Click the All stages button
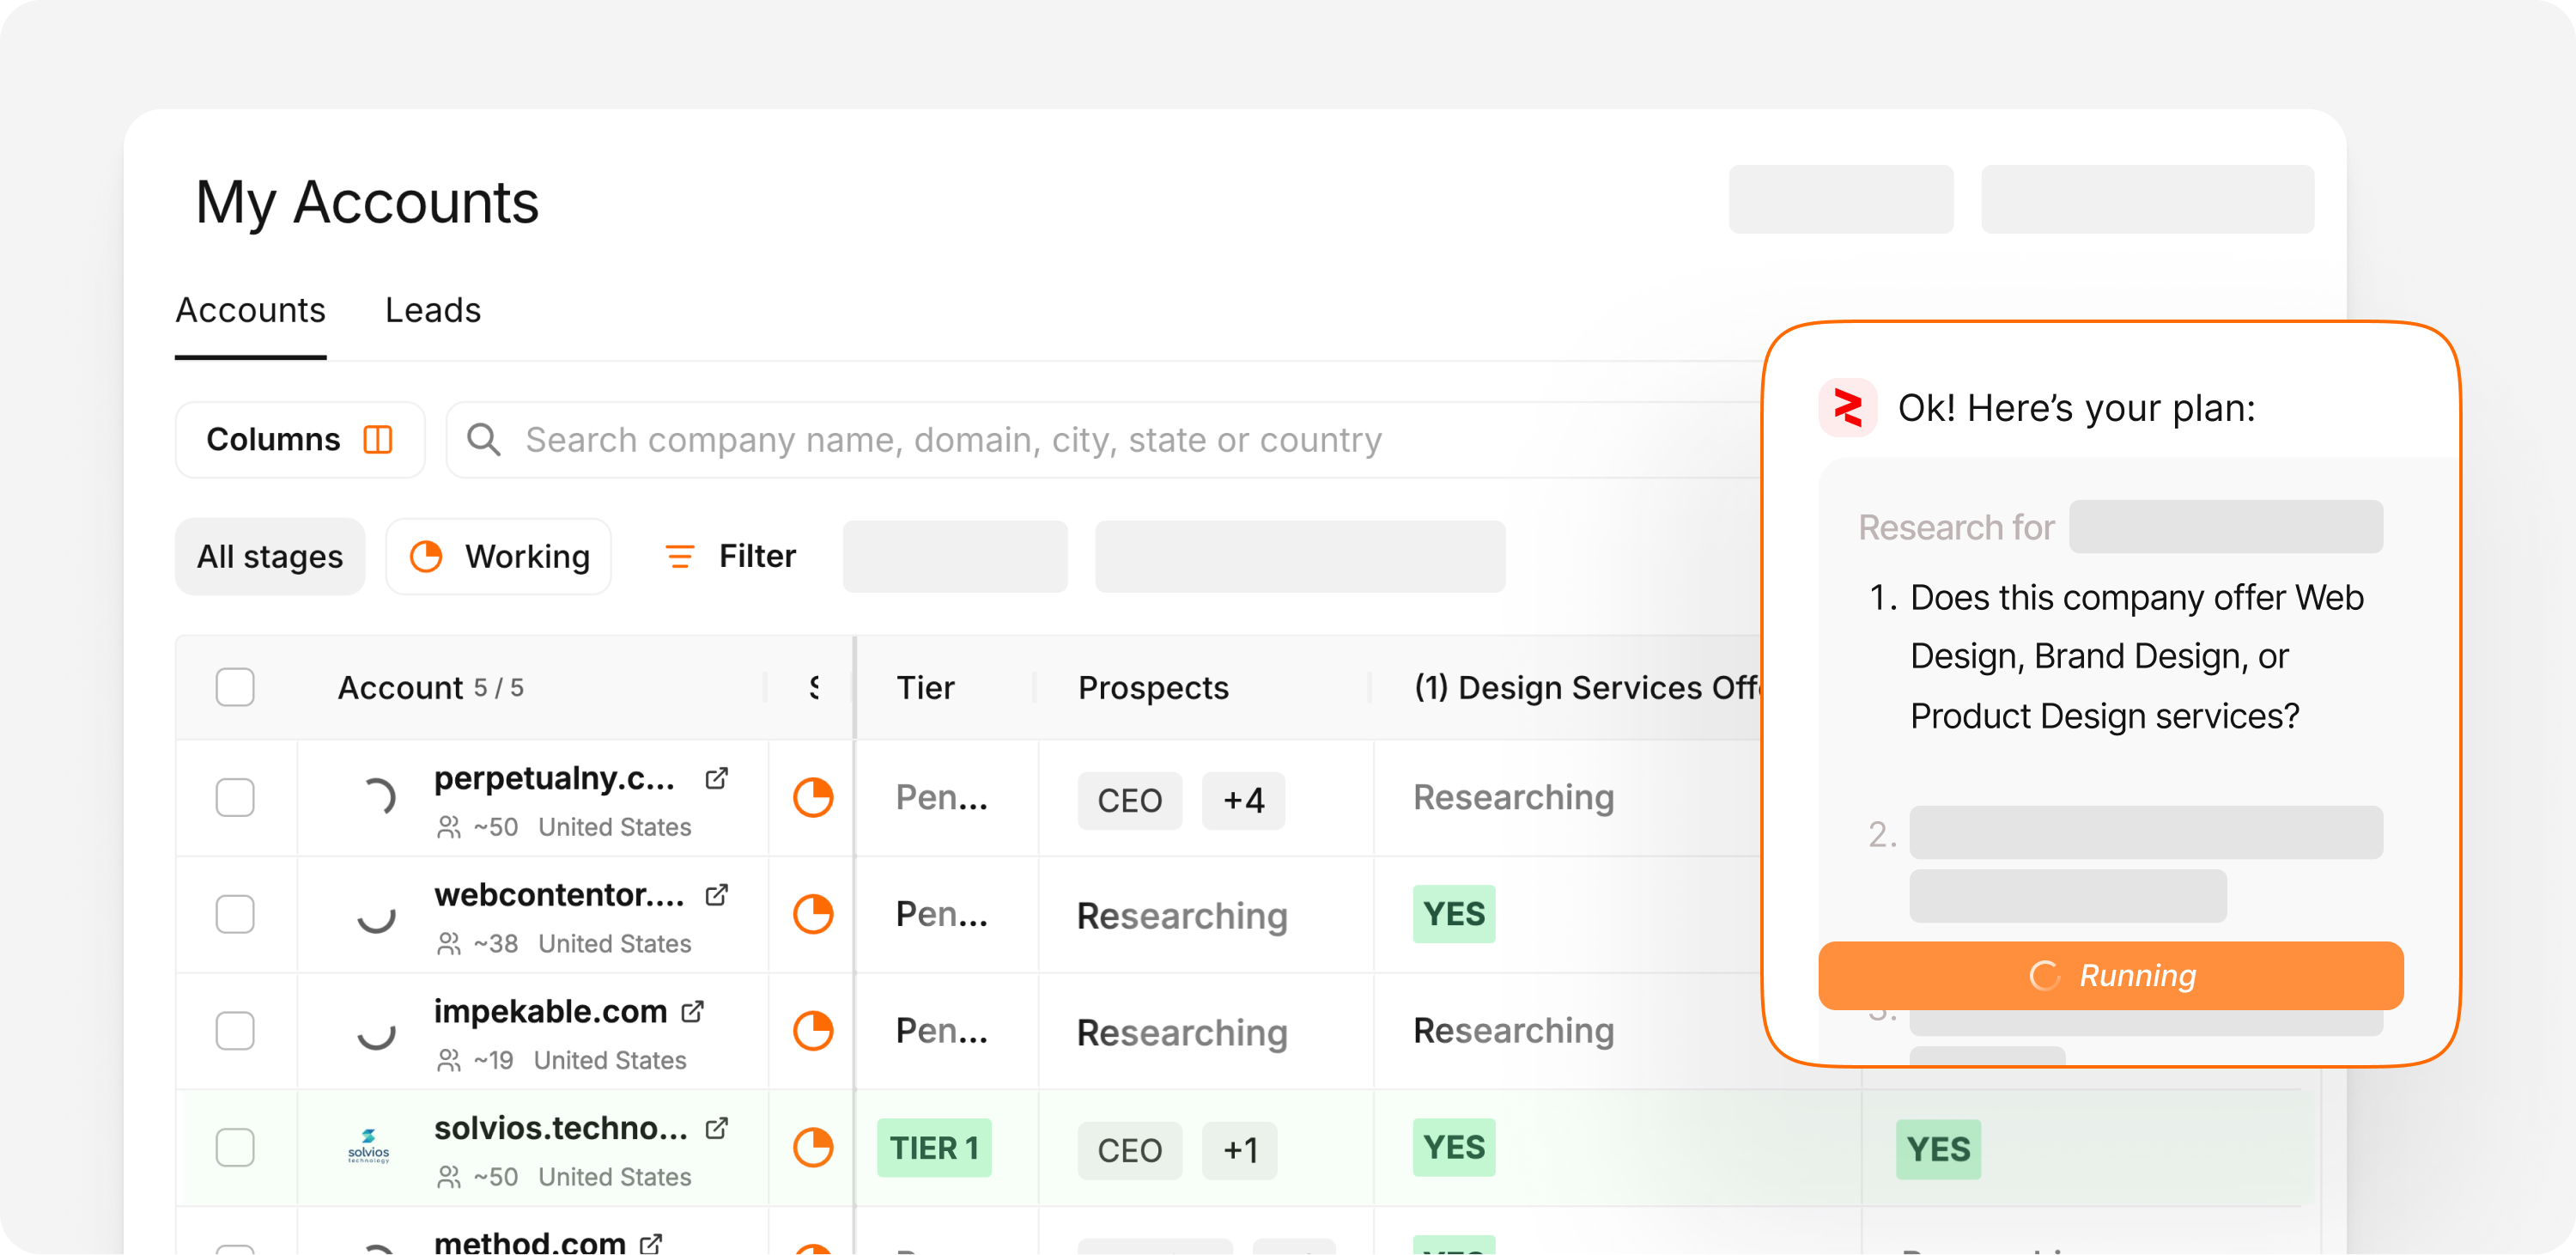Image resolution: width=2576 pixels, height=1255 pixels. click(269, 556)
